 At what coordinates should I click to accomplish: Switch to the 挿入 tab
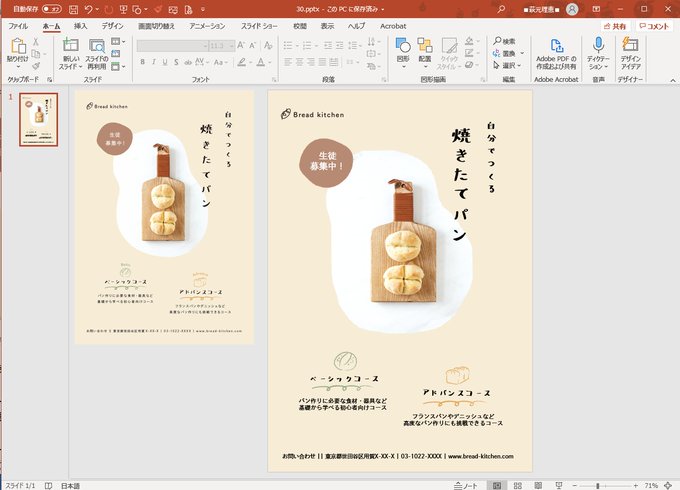80,26
